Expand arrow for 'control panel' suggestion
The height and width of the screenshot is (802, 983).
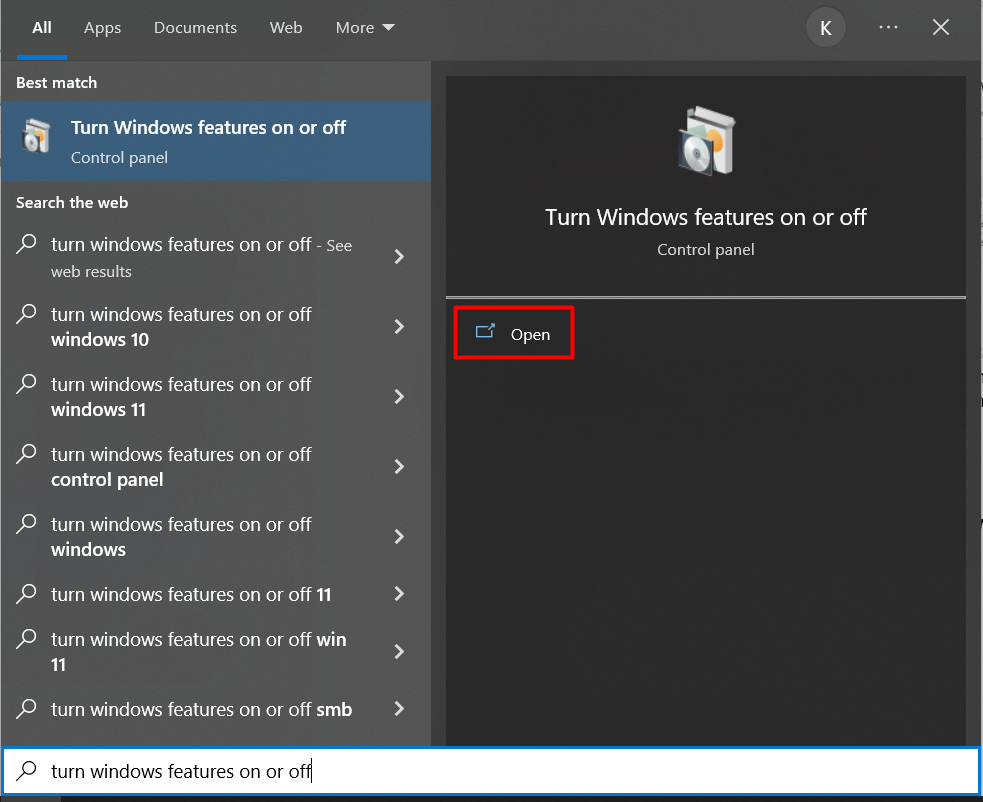399,467
